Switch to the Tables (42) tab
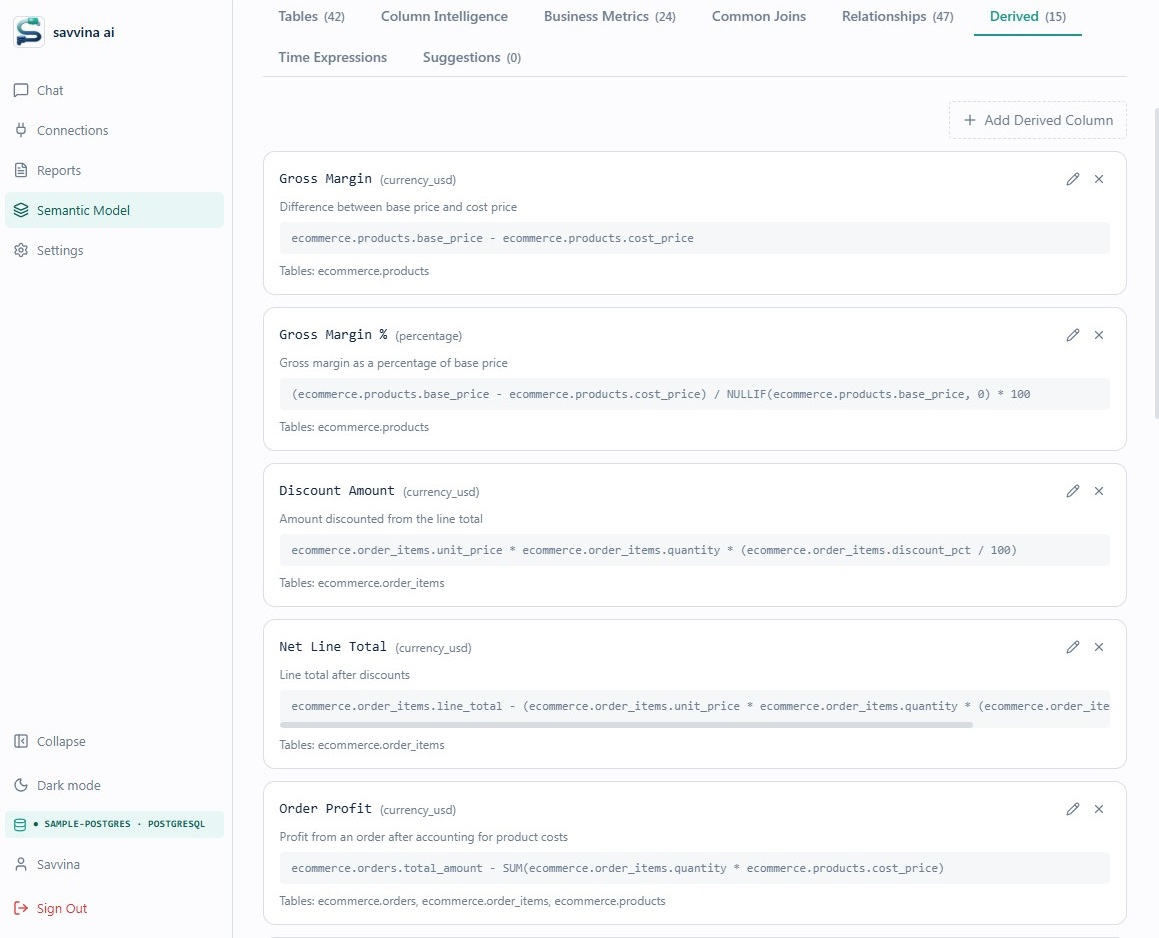The height and width of the screenshot is (938, 1159). 311,16
